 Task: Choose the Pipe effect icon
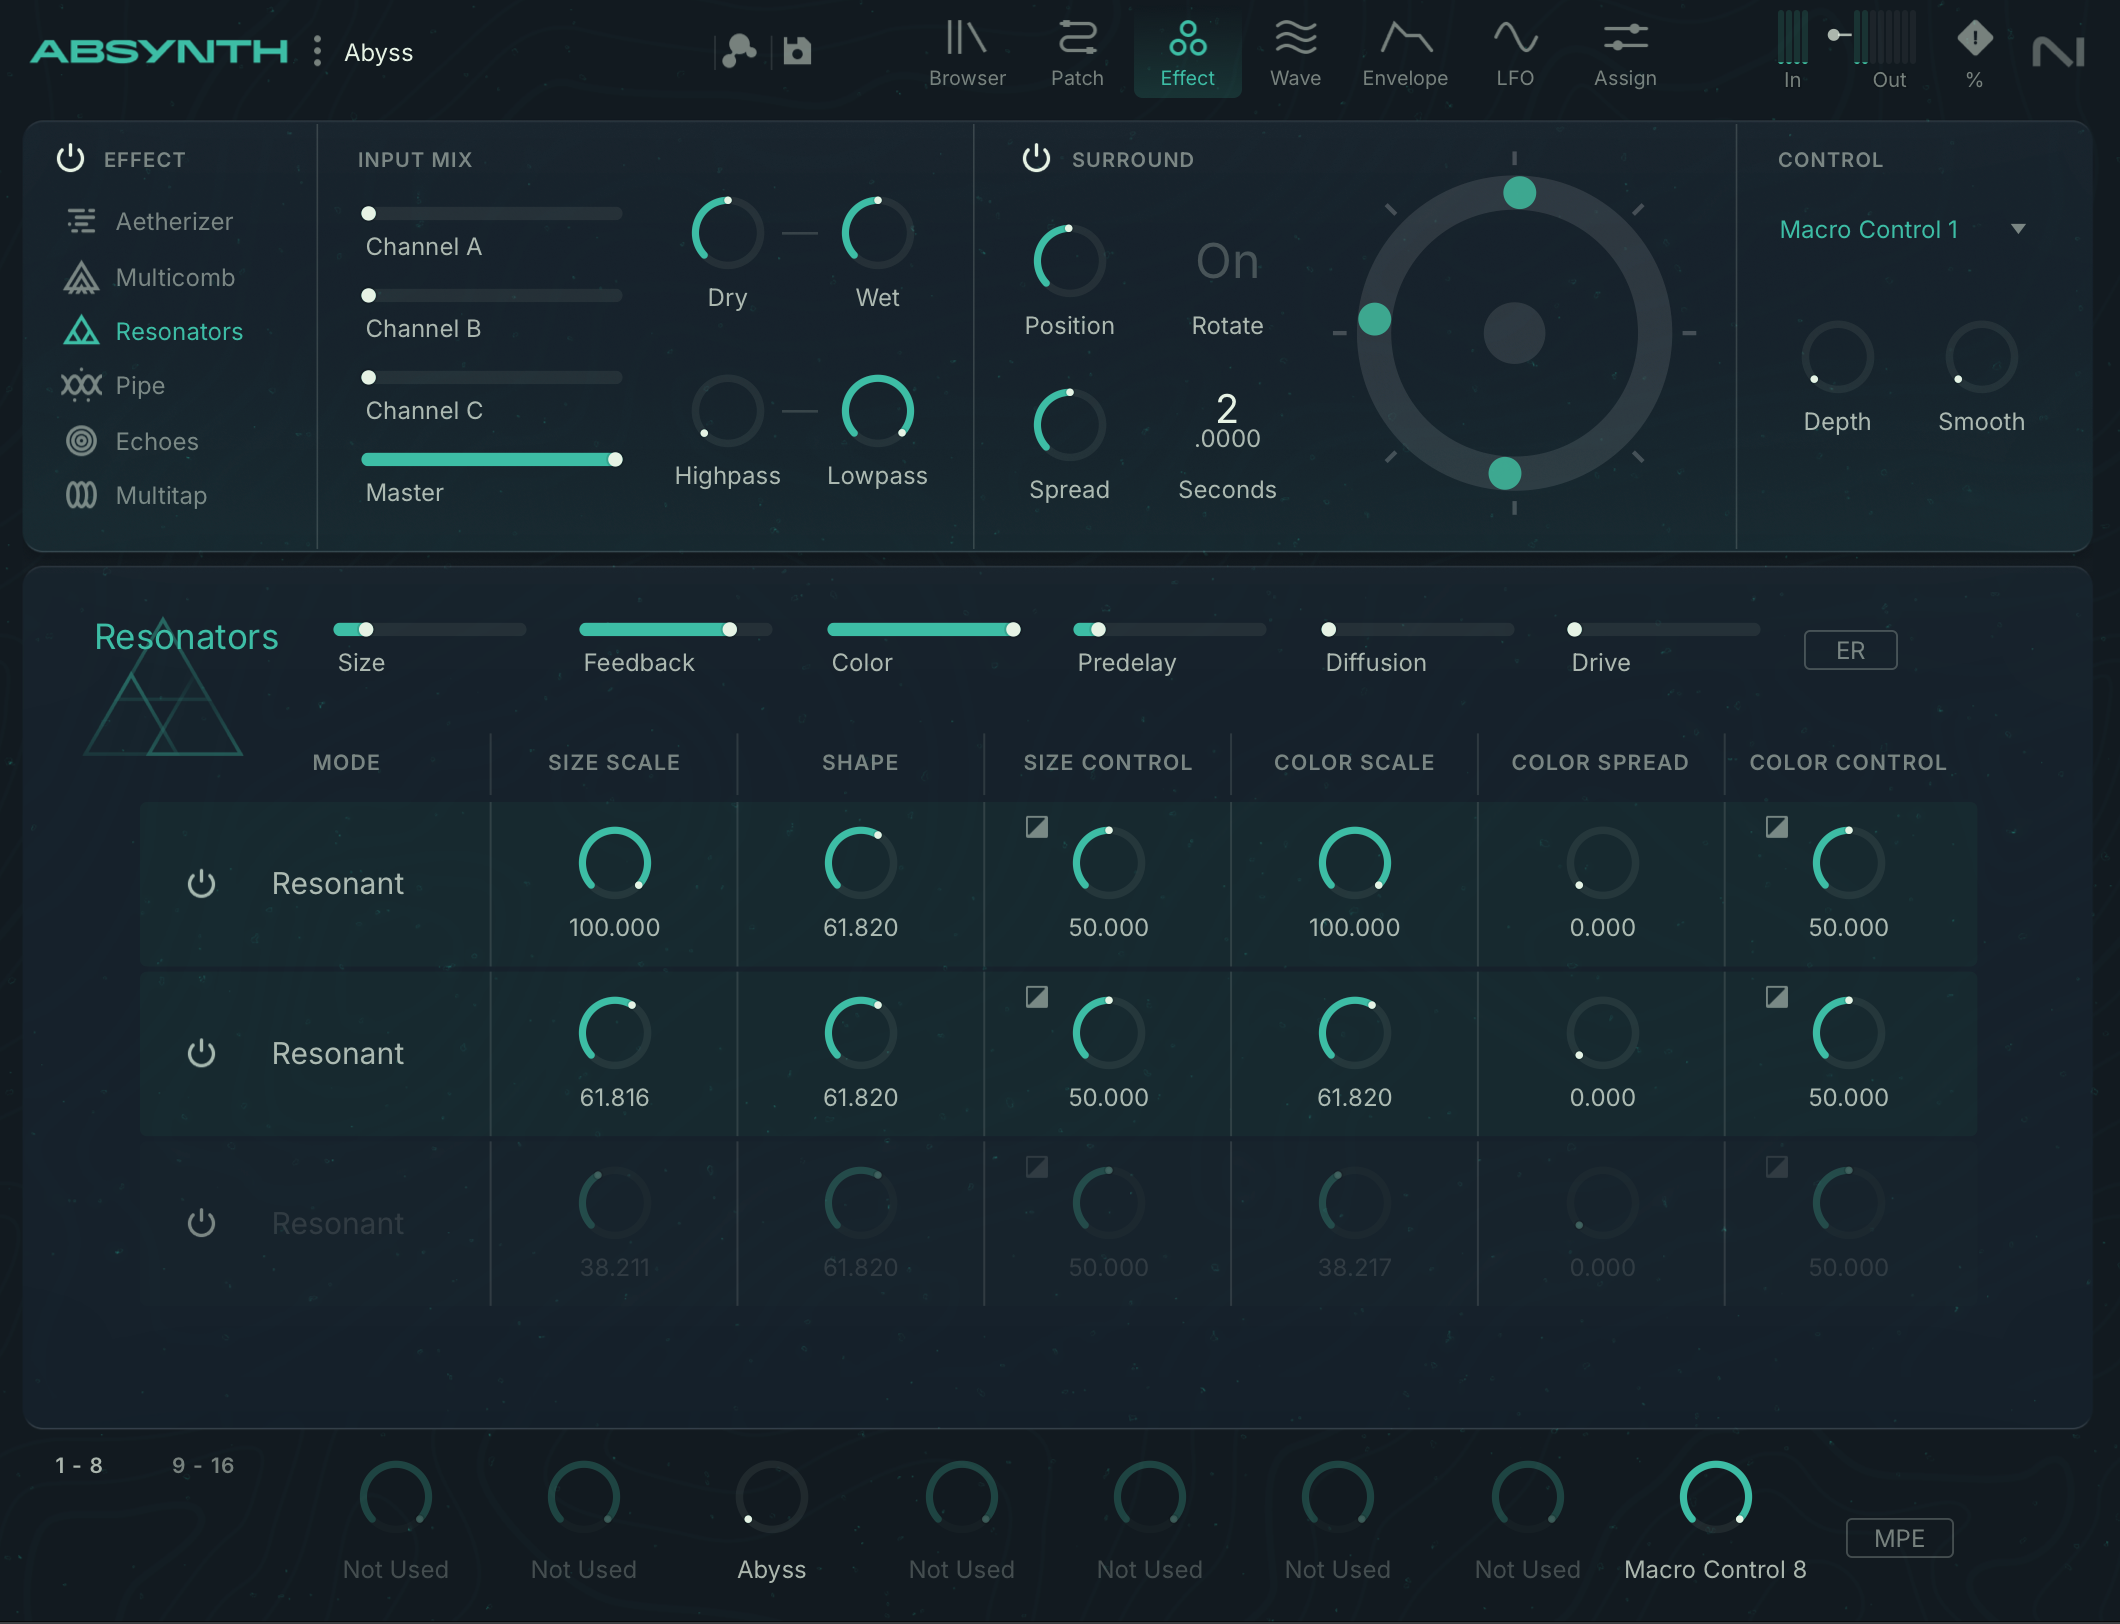pyautogui.click(x=81, y=385)
